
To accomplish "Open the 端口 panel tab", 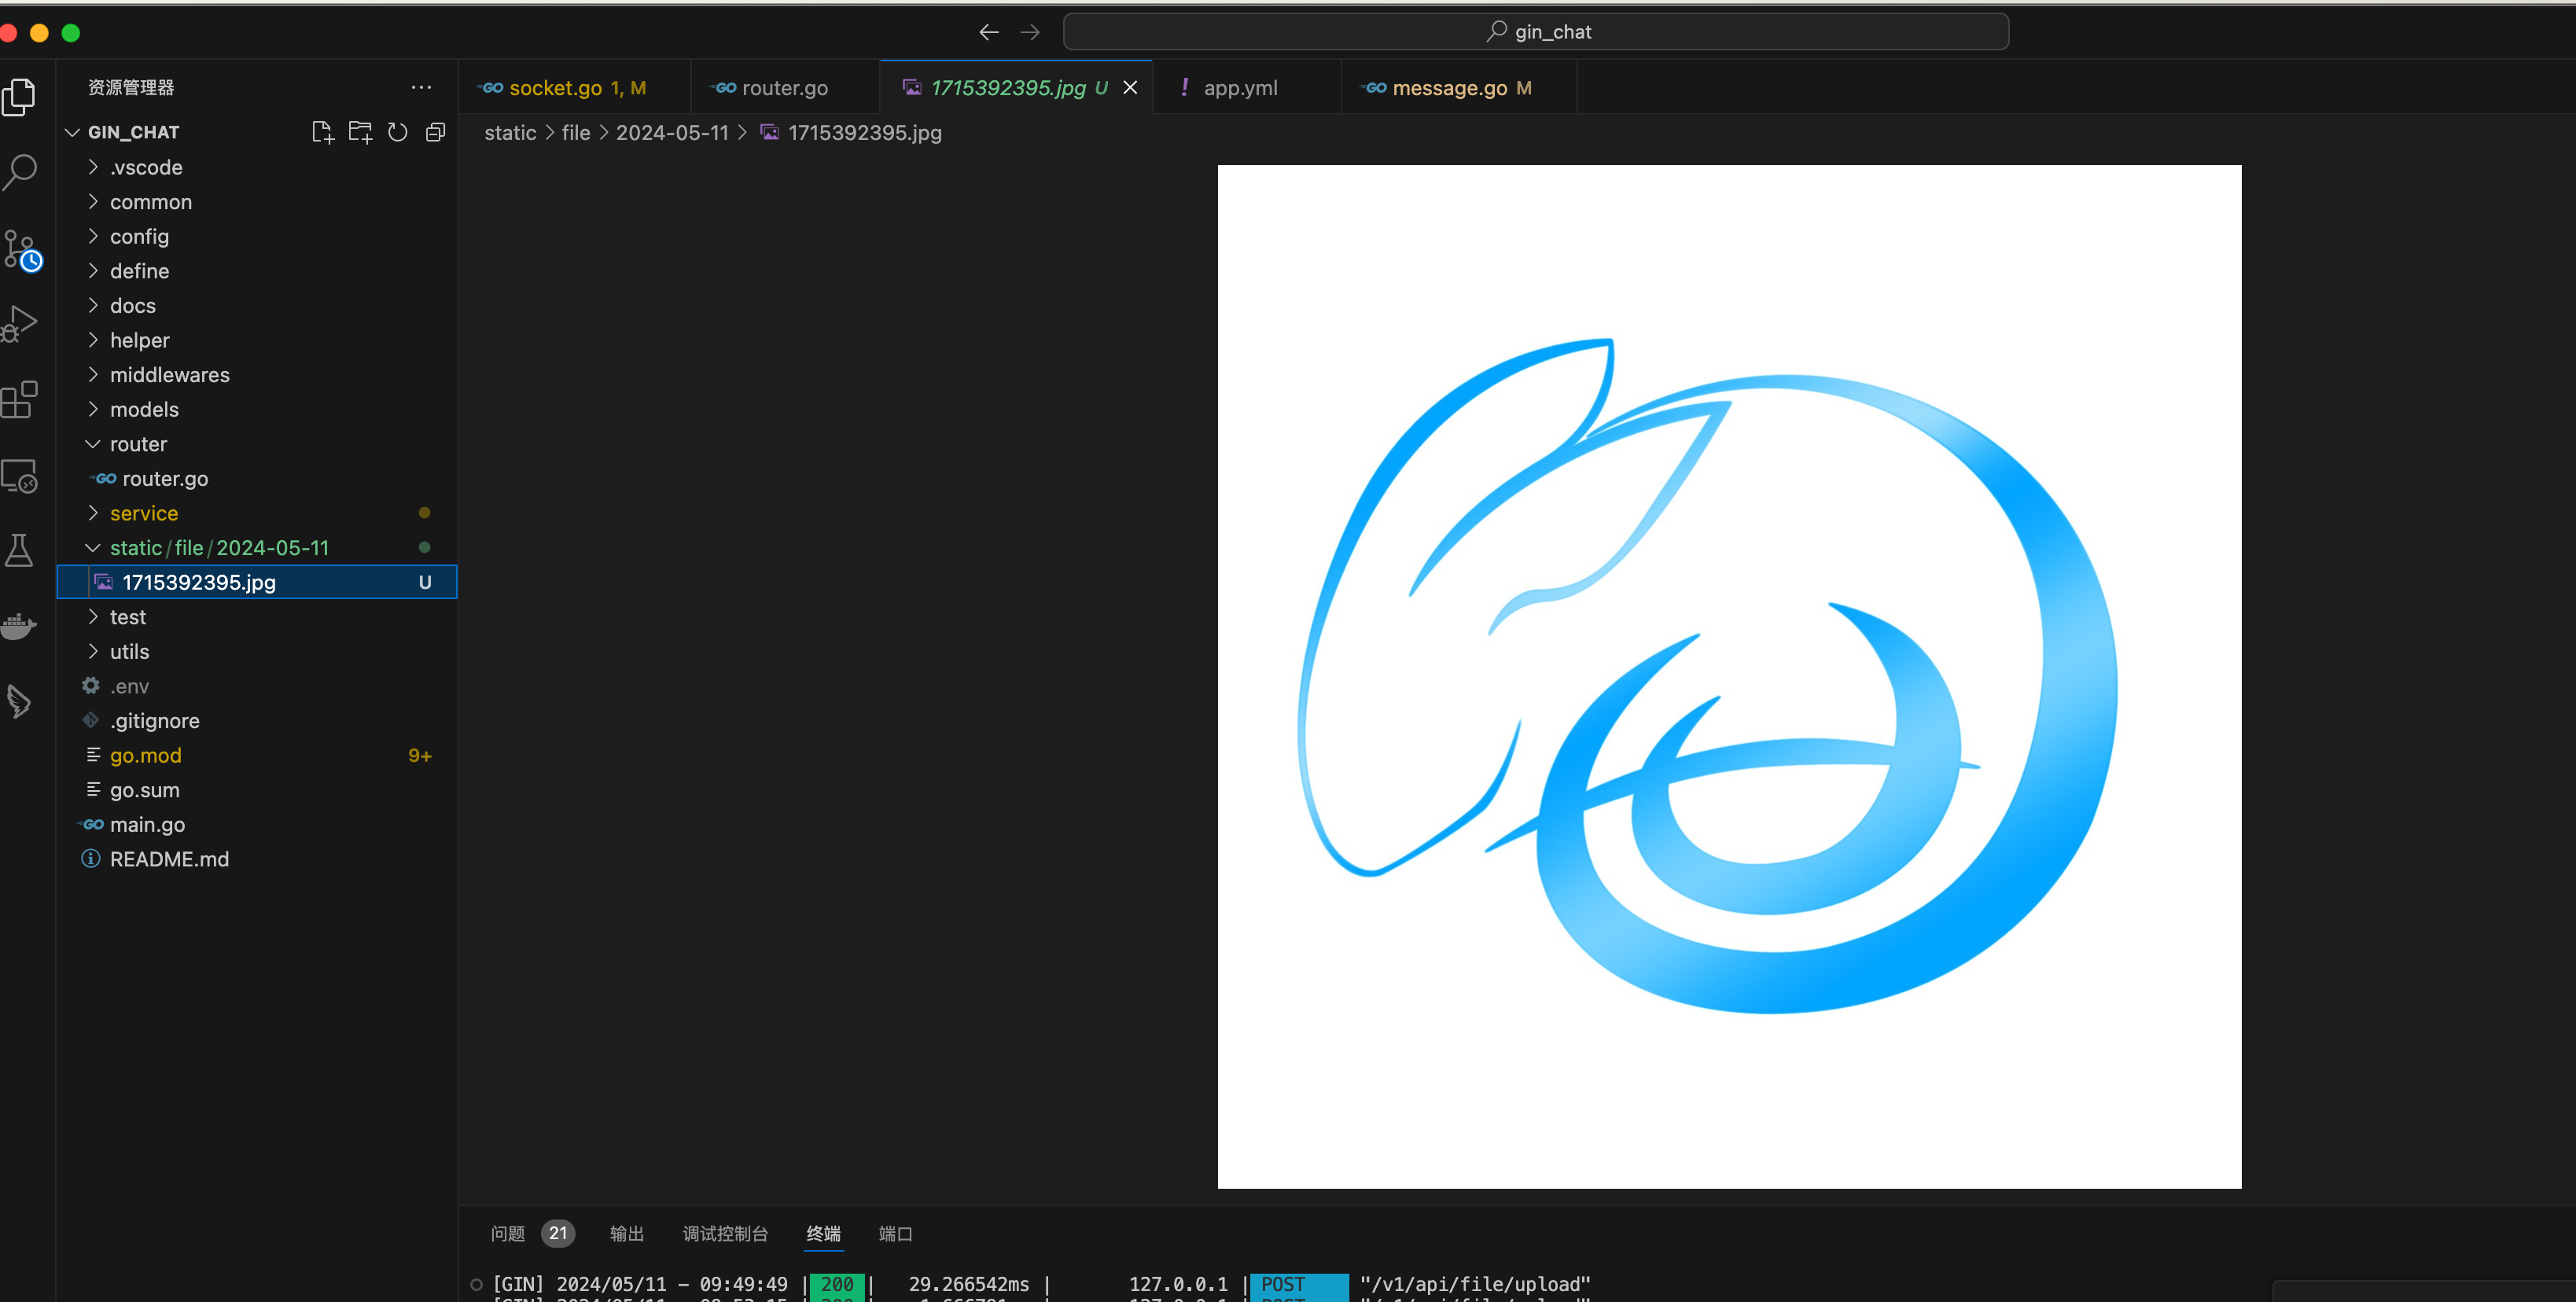I will click(x=895, y=1233).
